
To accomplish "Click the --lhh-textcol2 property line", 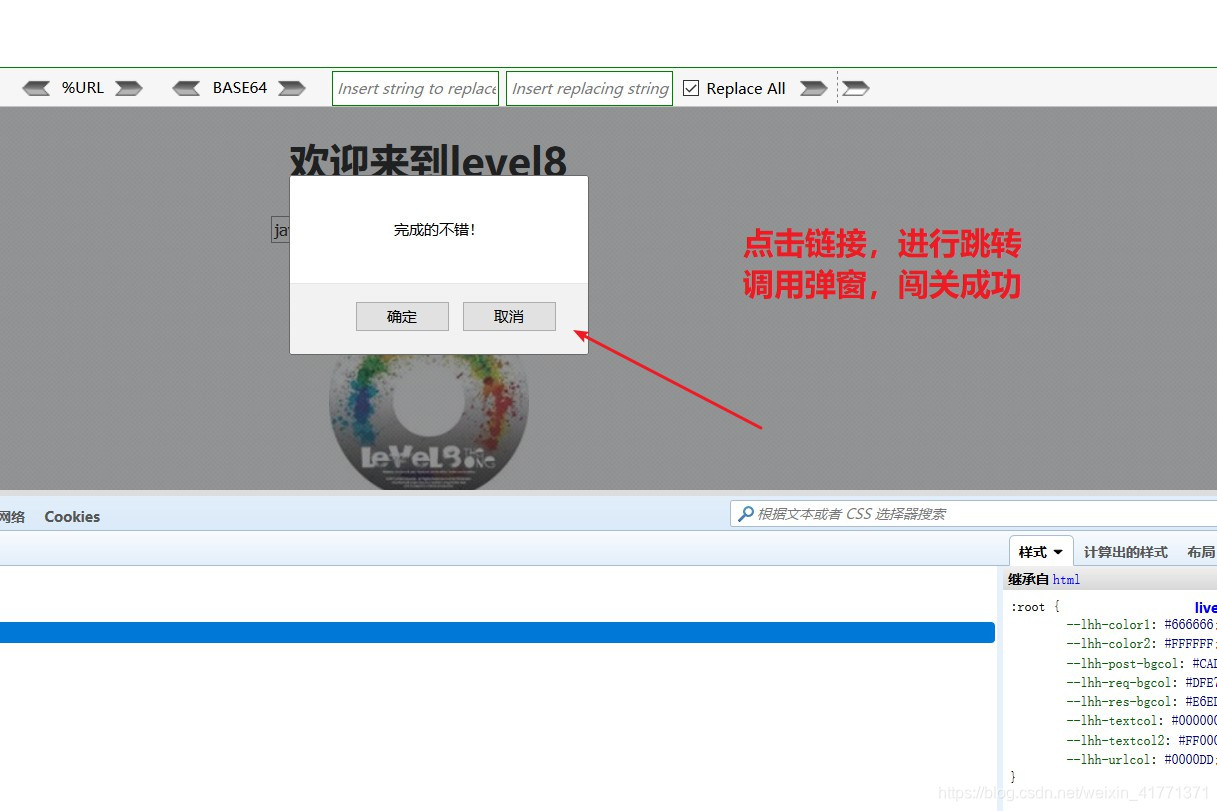I will pos(1141,741).
